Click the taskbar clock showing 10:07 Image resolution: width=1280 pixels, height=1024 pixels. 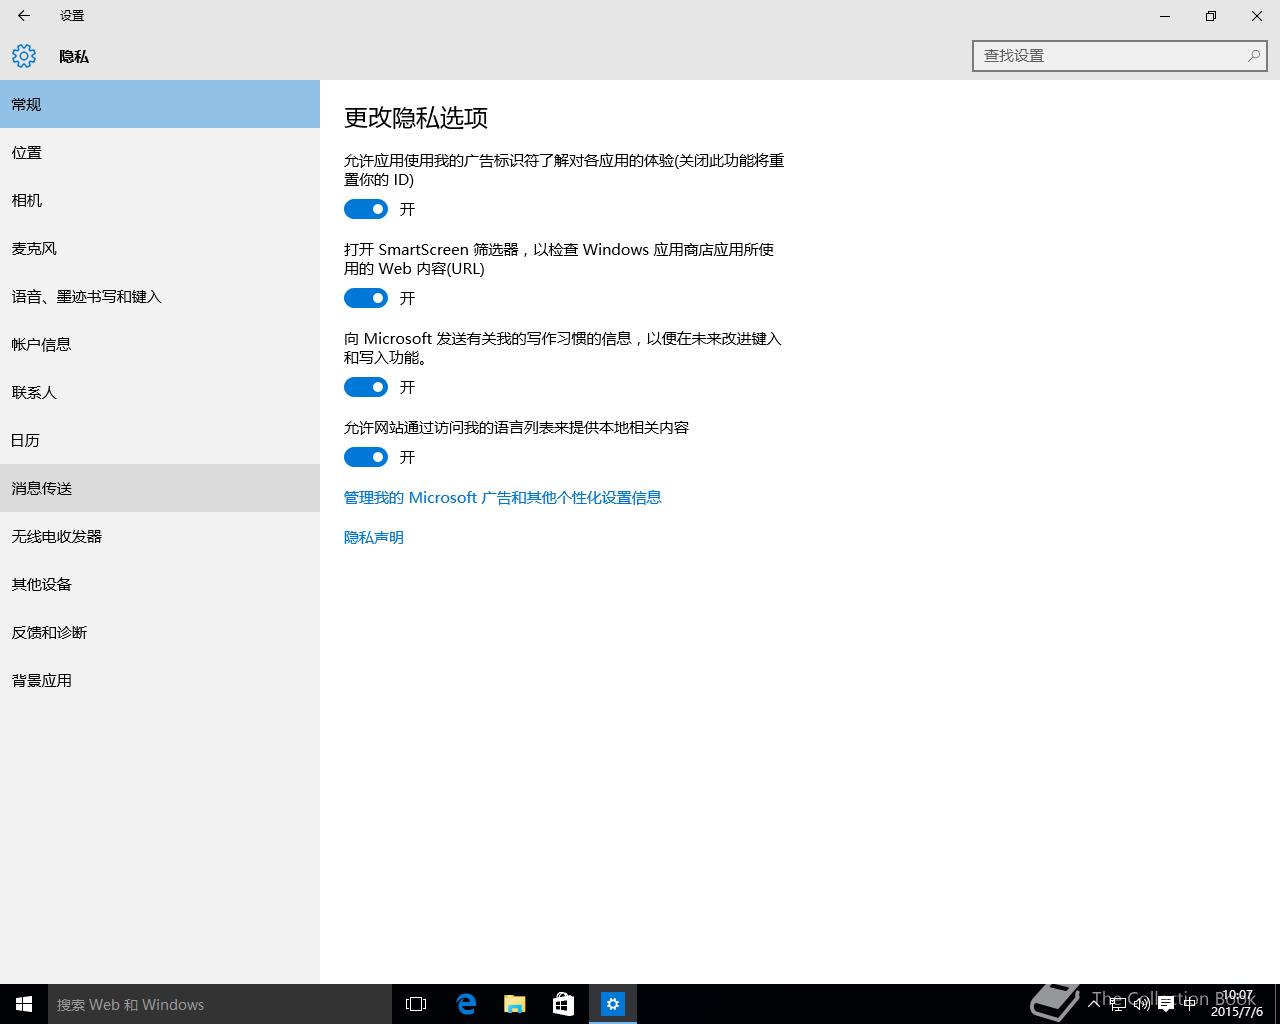(1237, 1004)
